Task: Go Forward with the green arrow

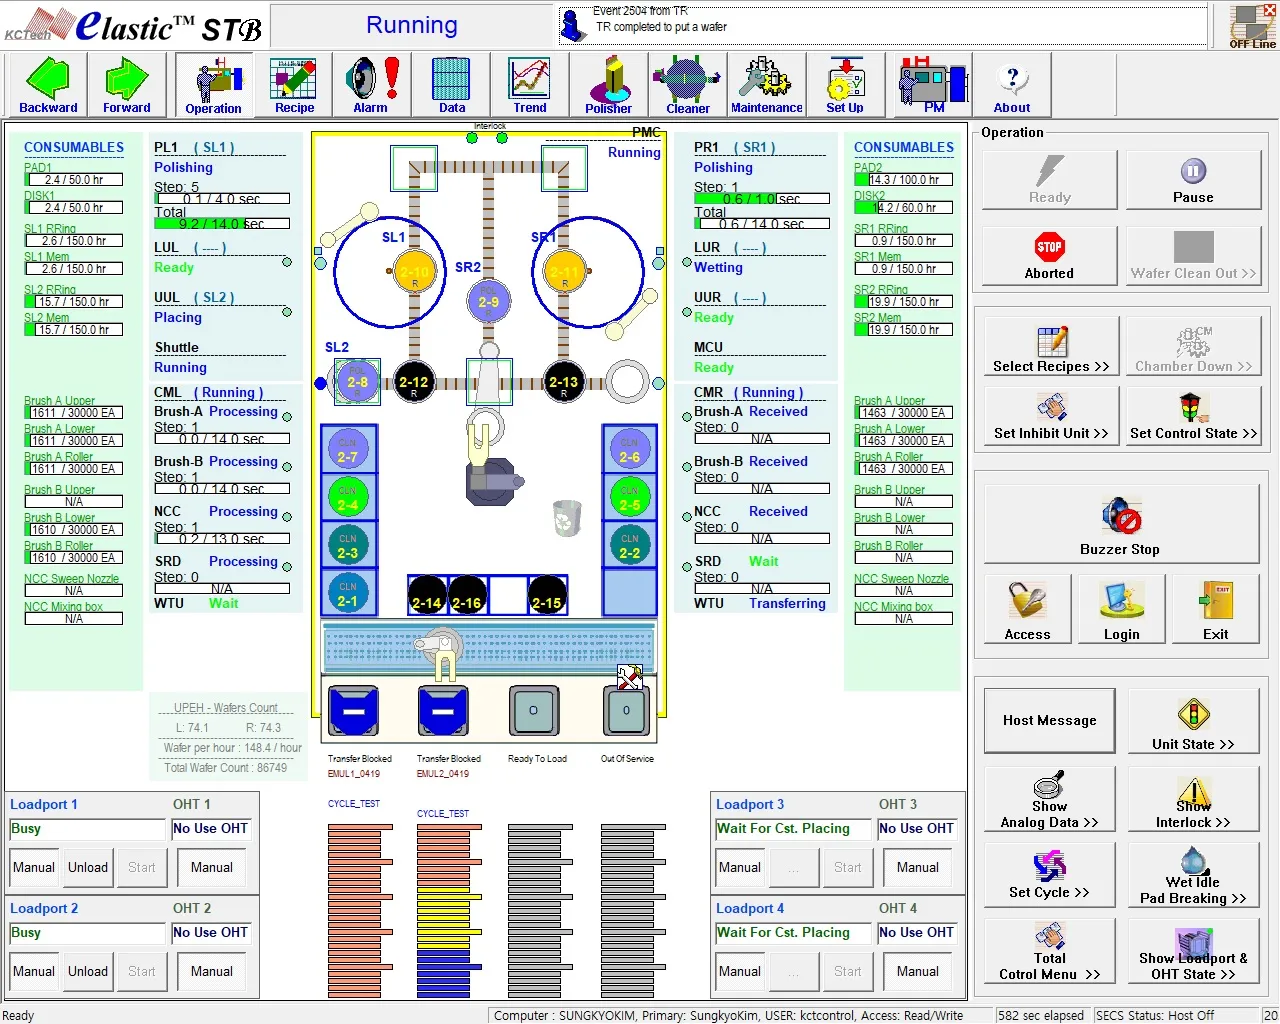Action: (127, 86)
